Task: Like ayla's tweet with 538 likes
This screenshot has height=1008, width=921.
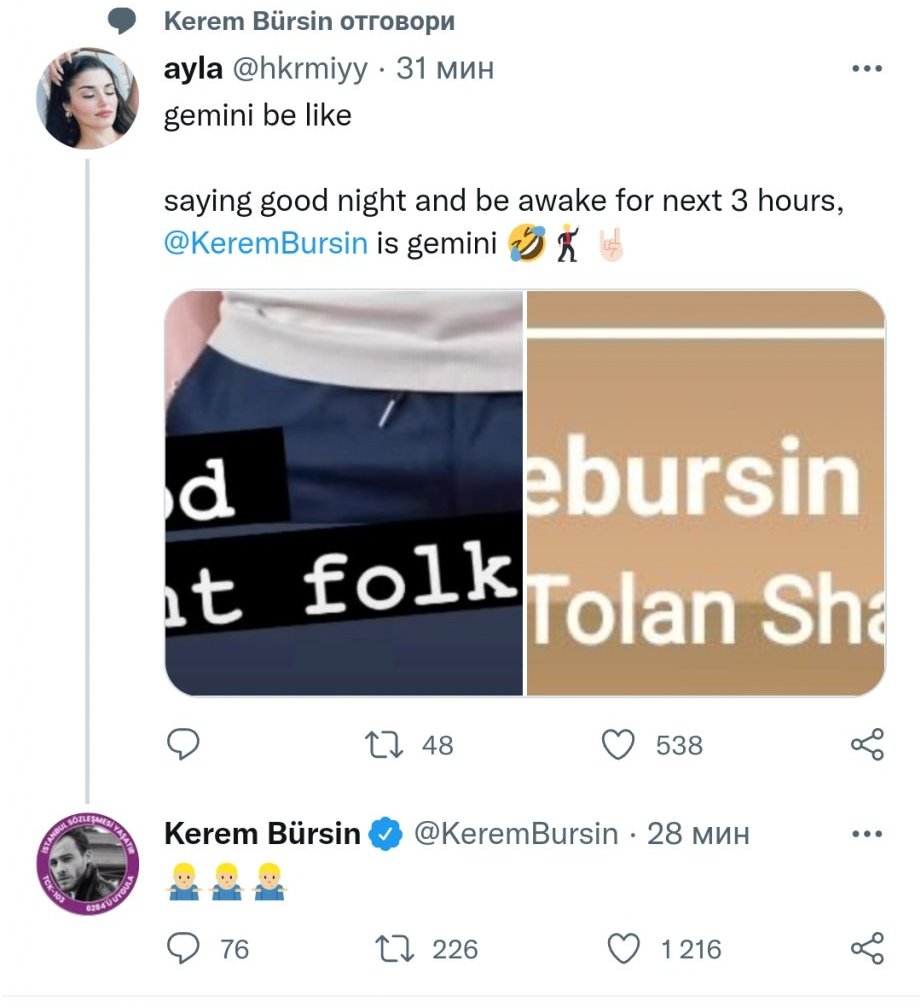Action: coord(620,744)
